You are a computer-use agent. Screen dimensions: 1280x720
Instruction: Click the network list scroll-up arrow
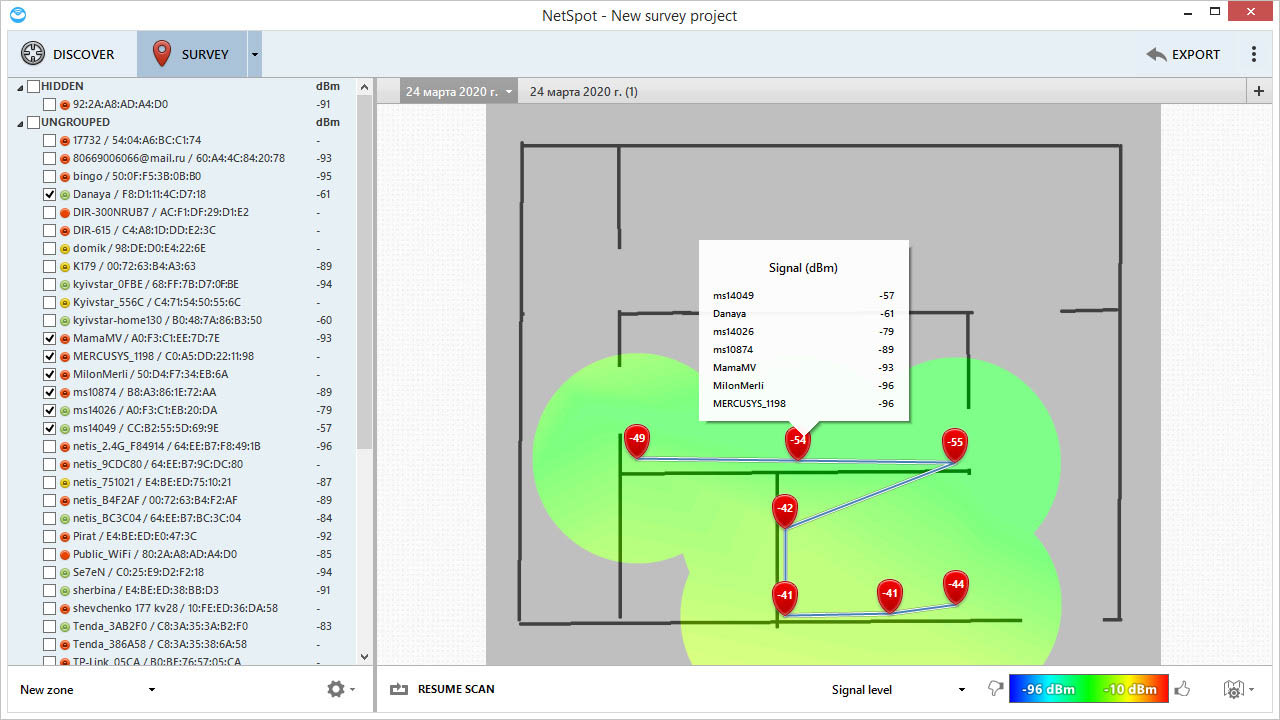pos(364,88)
